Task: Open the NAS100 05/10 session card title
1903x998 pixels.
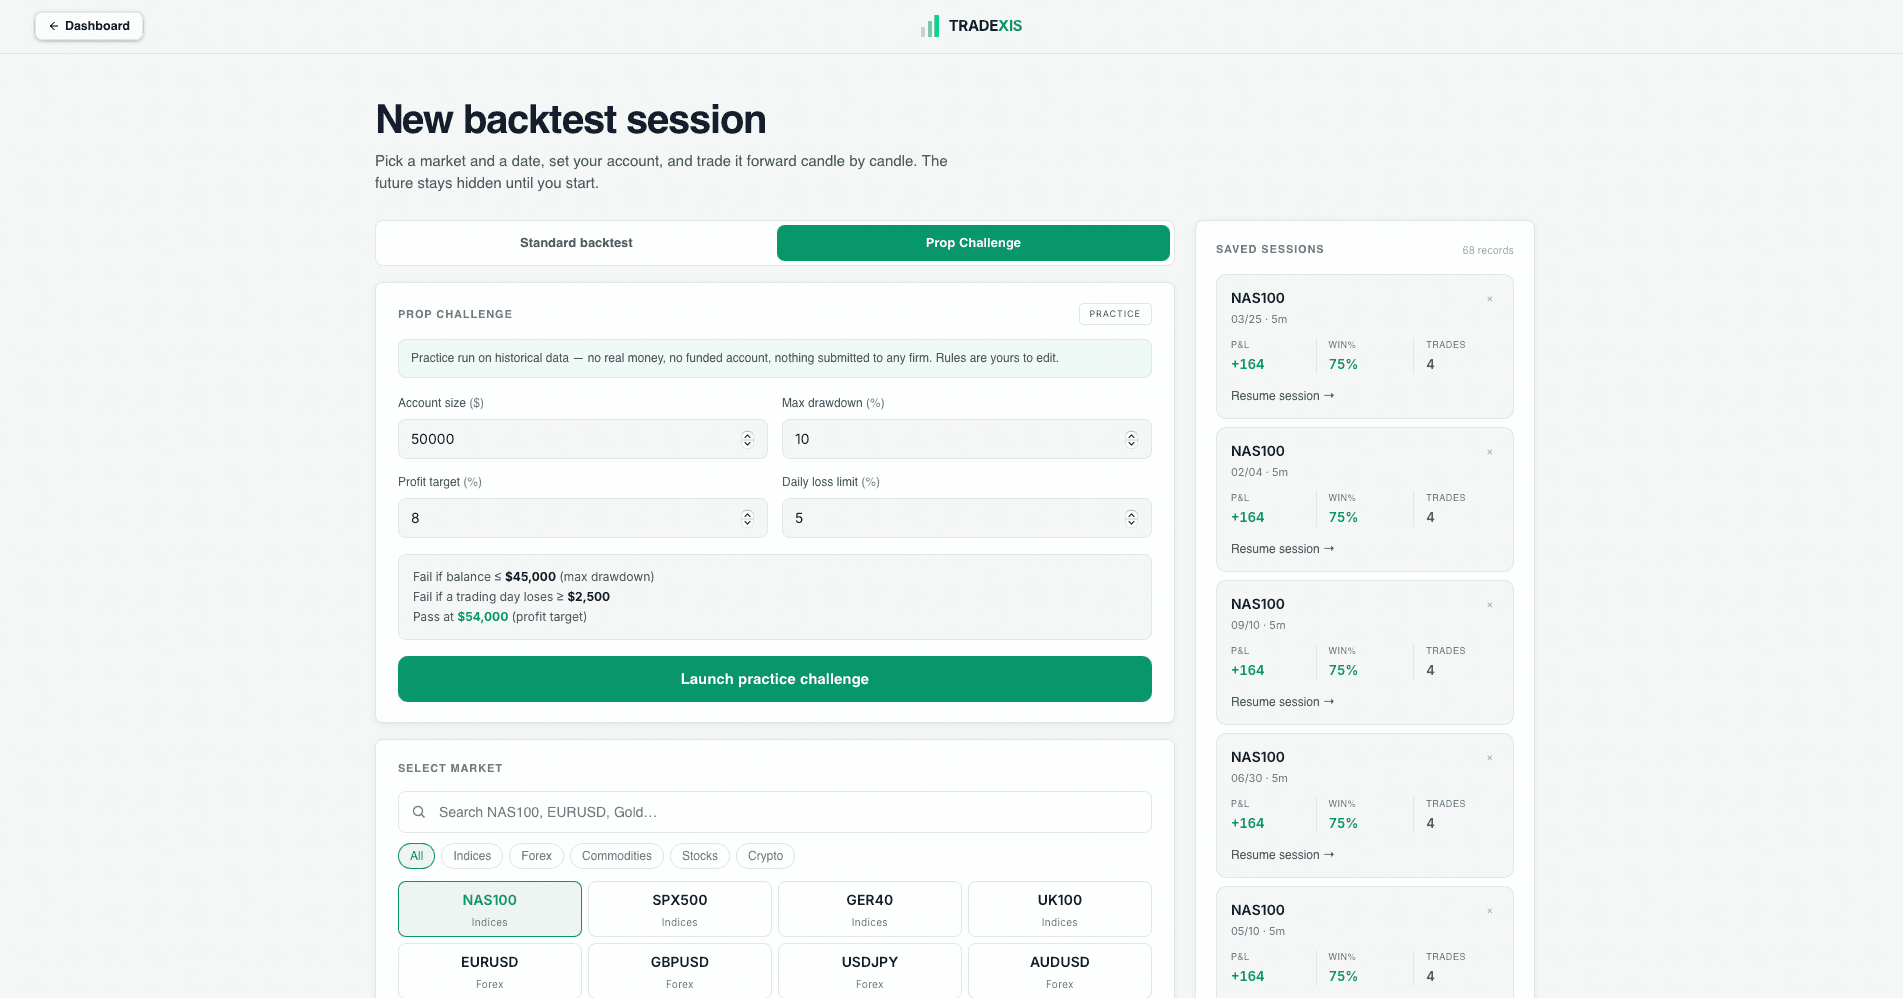Action: 1258,910
